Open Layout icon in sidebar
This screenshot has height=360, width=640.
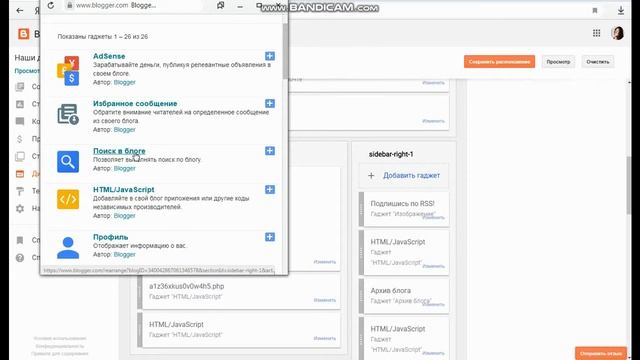[x=20, y=174]
